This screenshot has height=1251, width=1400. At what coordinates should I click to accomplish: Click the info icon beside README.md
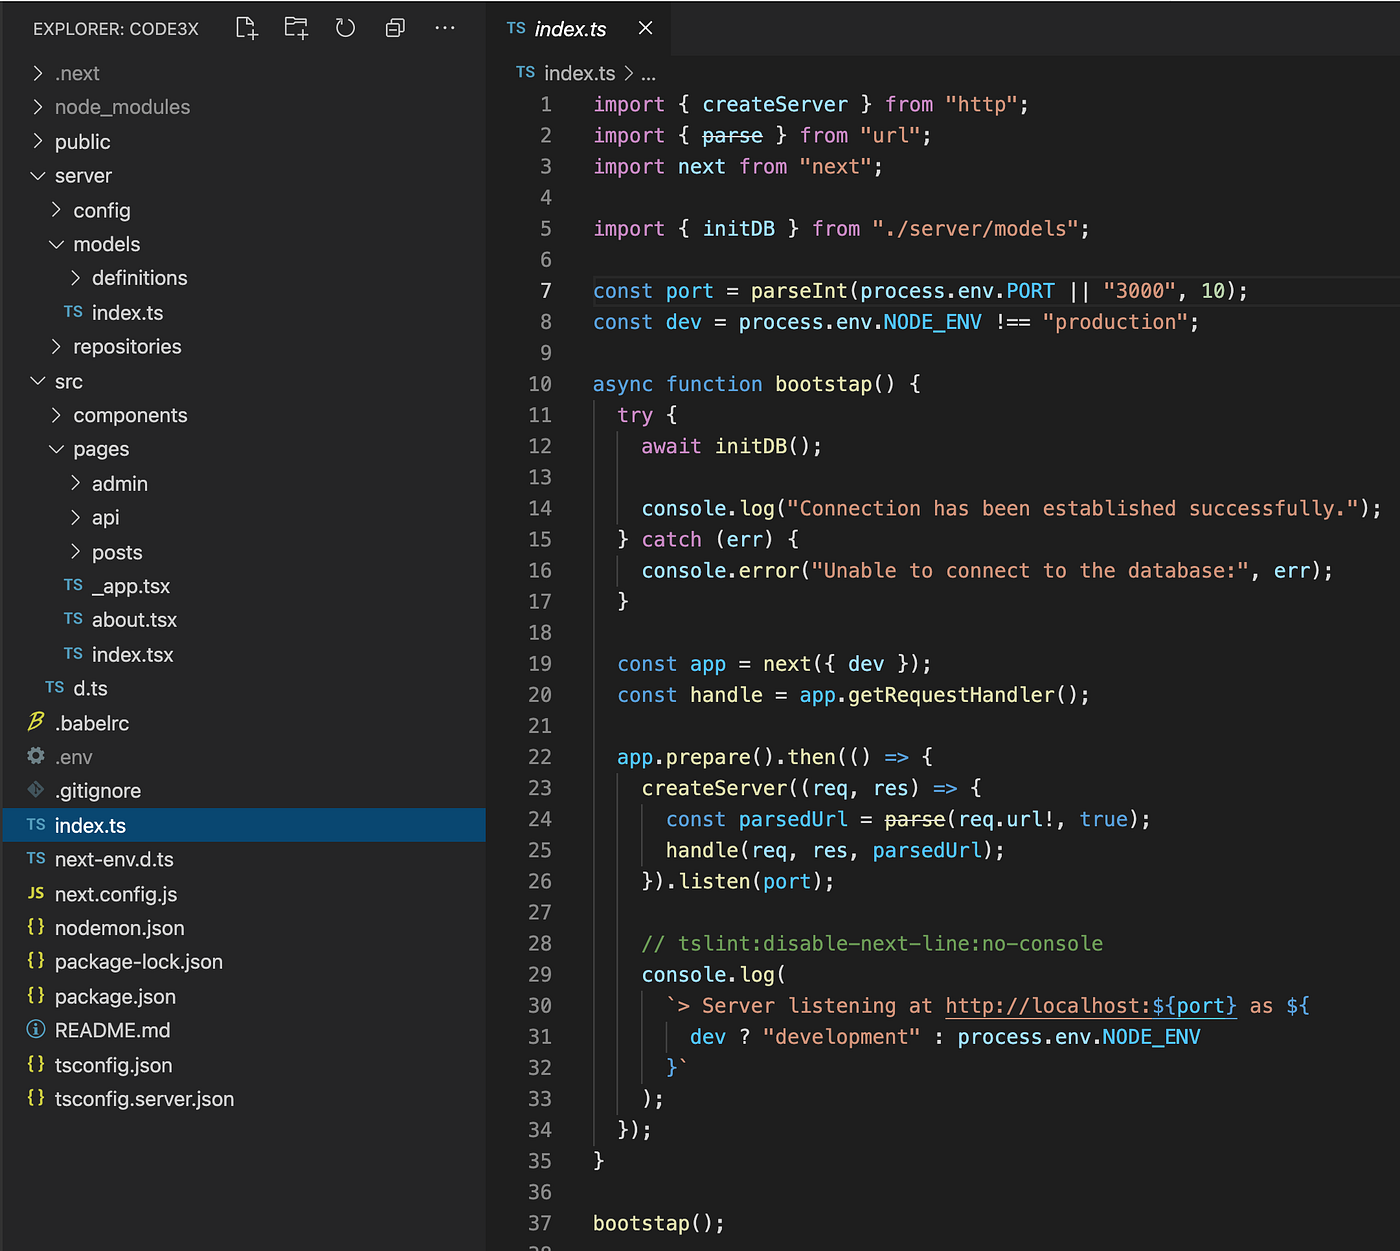(36, 1030)
